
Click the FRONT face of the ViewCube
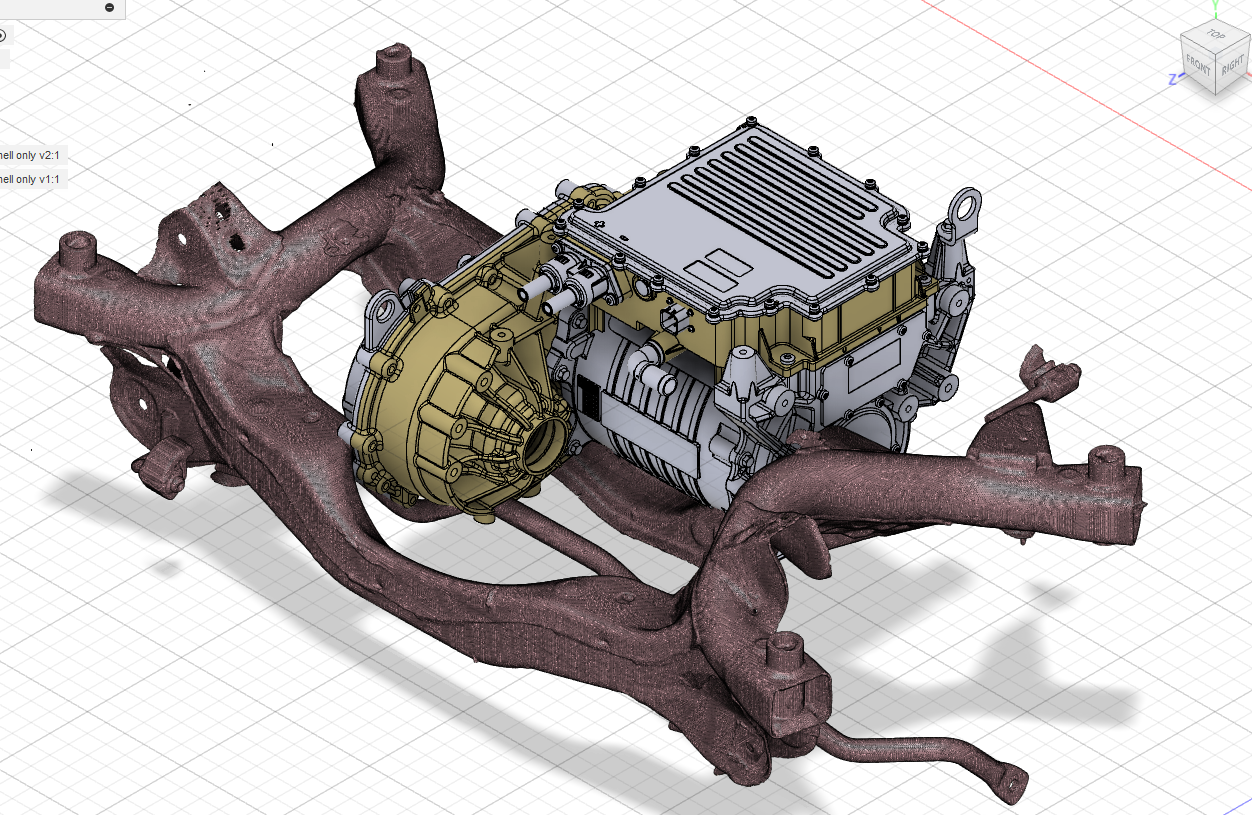coord(1198,66)
